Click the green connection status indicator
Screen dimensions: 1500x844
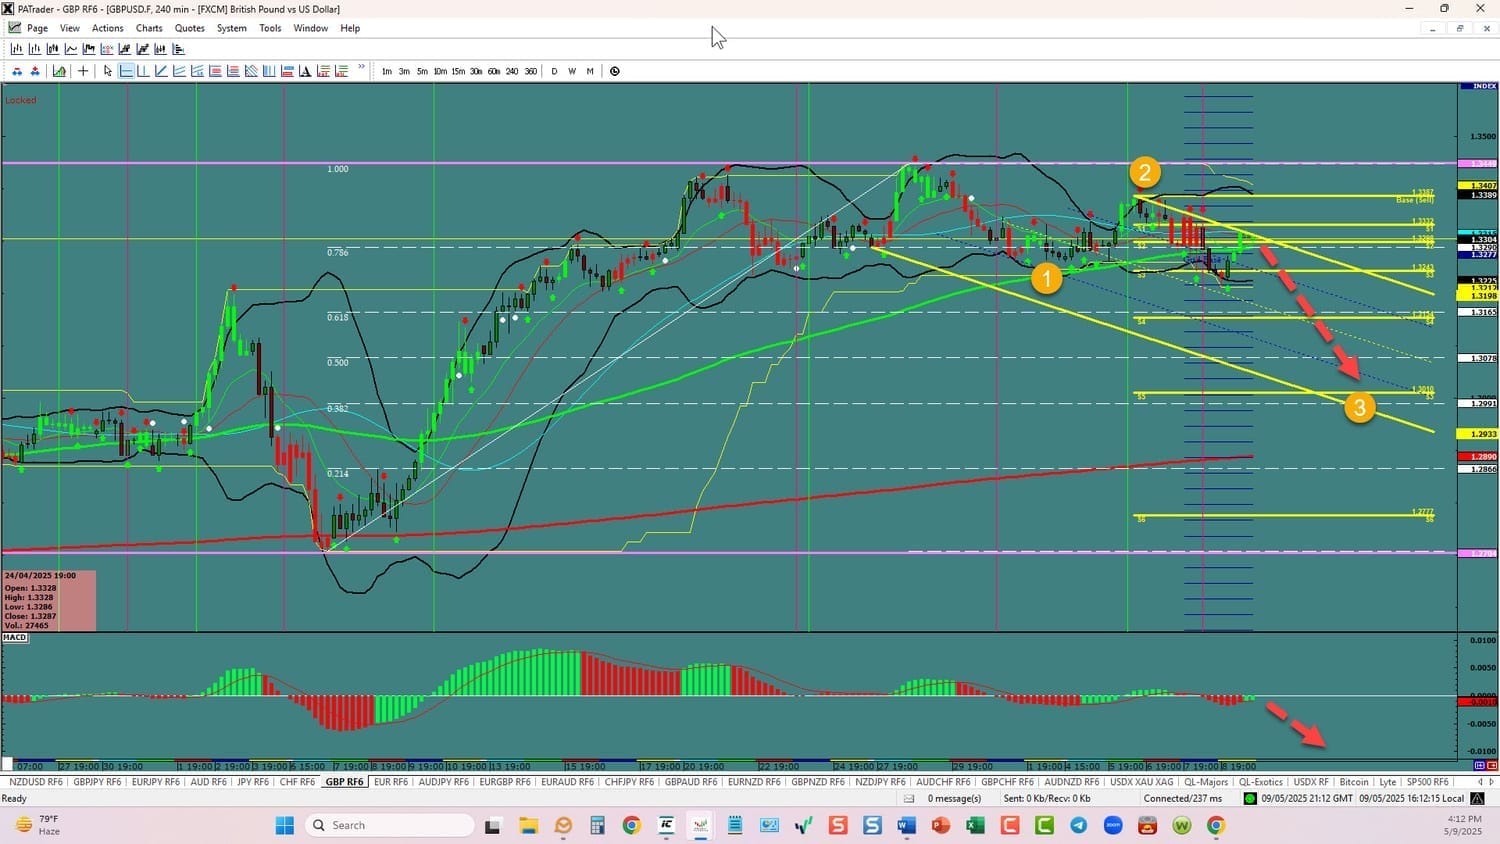[x=1249, y=798]
